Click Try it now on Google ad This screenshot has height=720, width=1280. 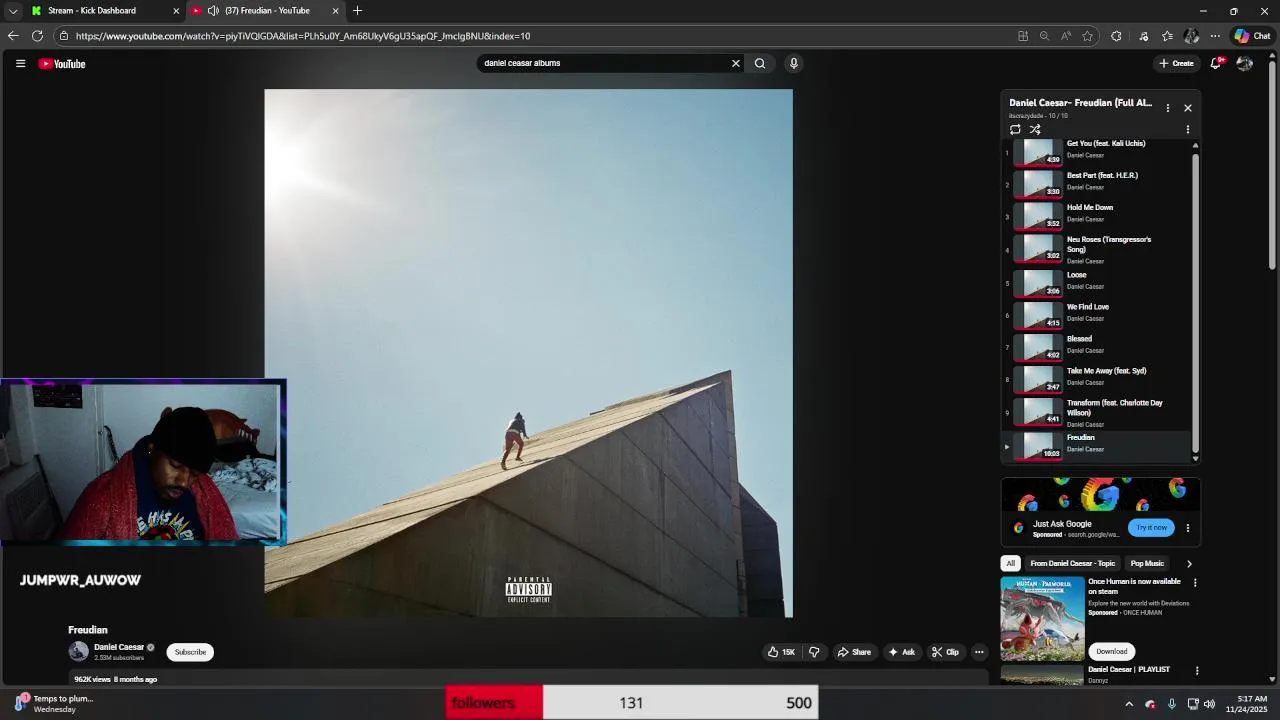1151,527
